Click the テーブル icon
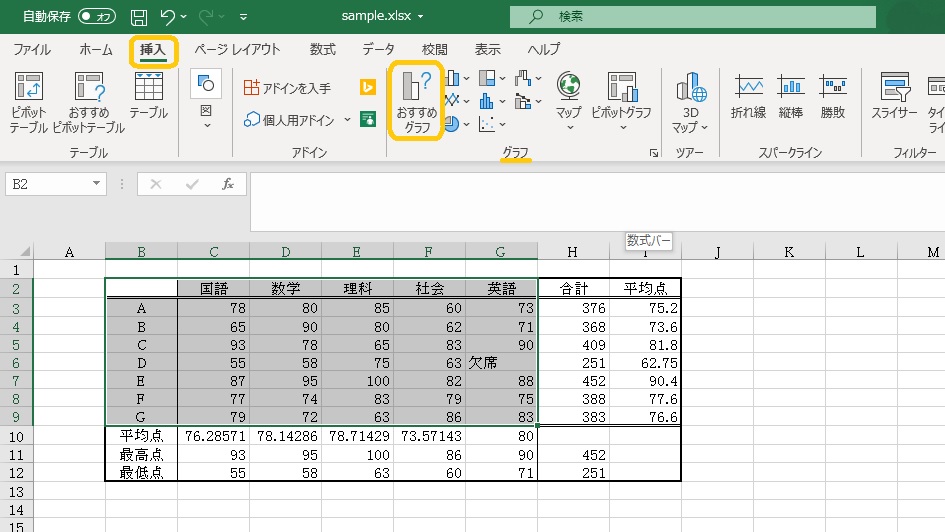This screenshot has height=532, width=945. click(148, 97)
